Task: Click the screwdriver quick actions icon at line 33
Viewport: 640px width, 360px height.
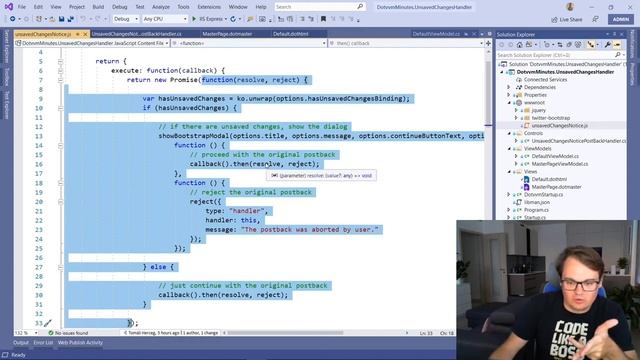Action: click(48, 323)
